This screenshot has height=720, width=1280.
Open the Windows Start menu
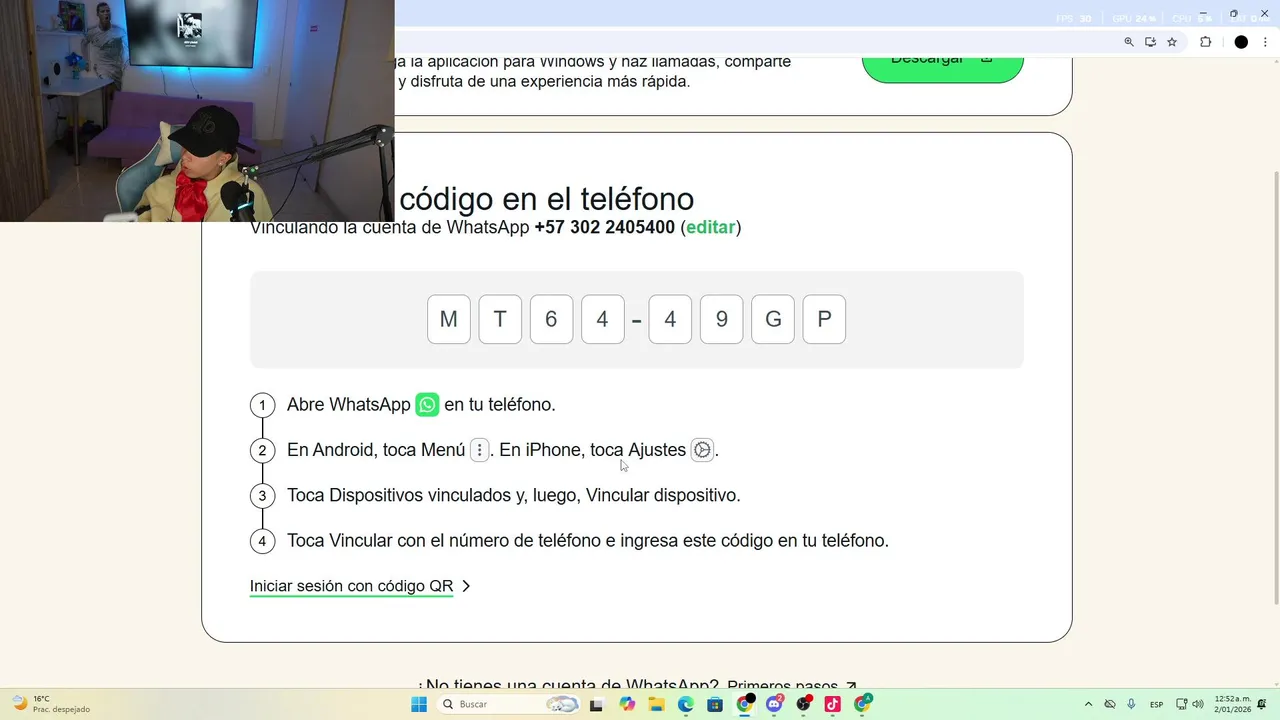point(419,704)
